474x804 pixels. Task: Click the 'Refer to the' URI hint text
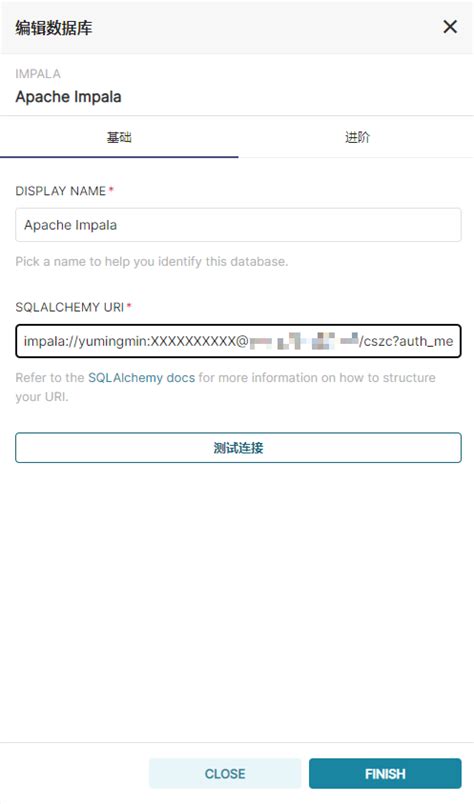click(225, 387)
